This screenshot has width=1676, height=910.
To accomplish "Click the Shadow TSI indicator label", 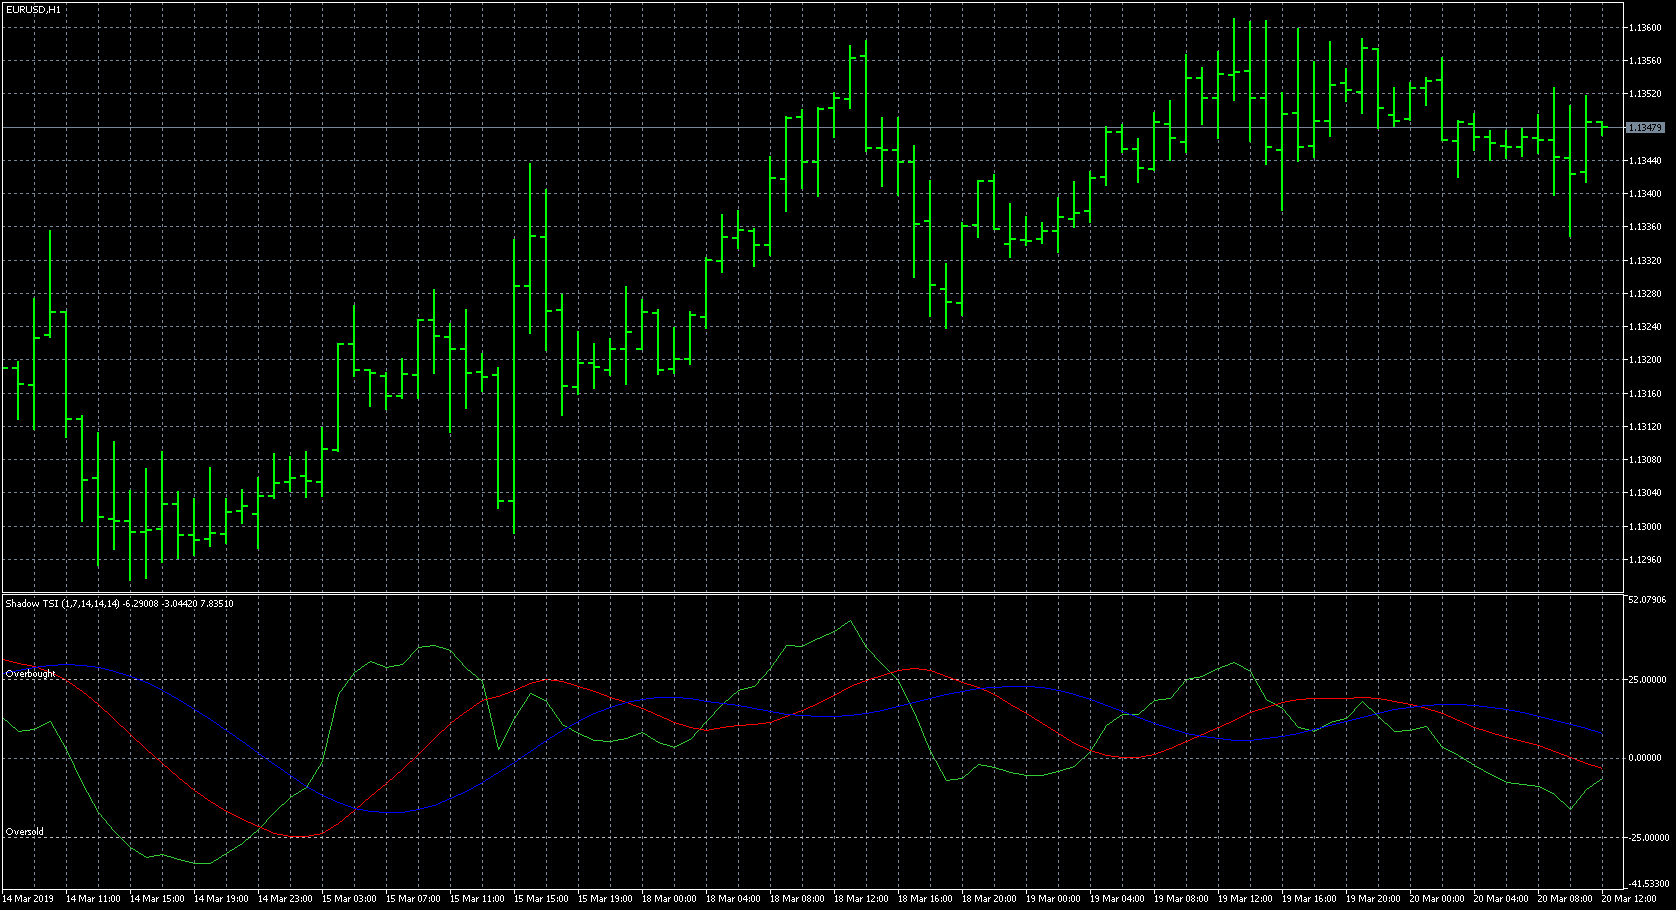I will (x=119, y=603).
